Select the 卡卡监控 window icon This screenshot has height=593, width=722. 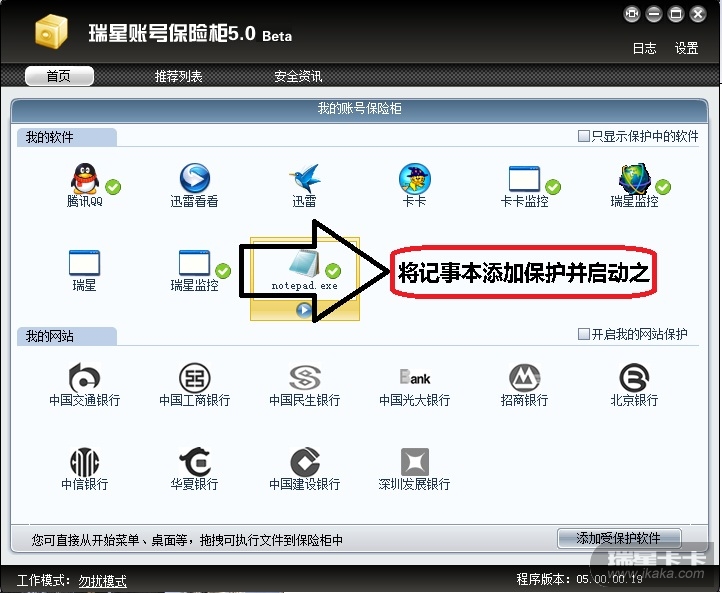[x=524, y=179]
